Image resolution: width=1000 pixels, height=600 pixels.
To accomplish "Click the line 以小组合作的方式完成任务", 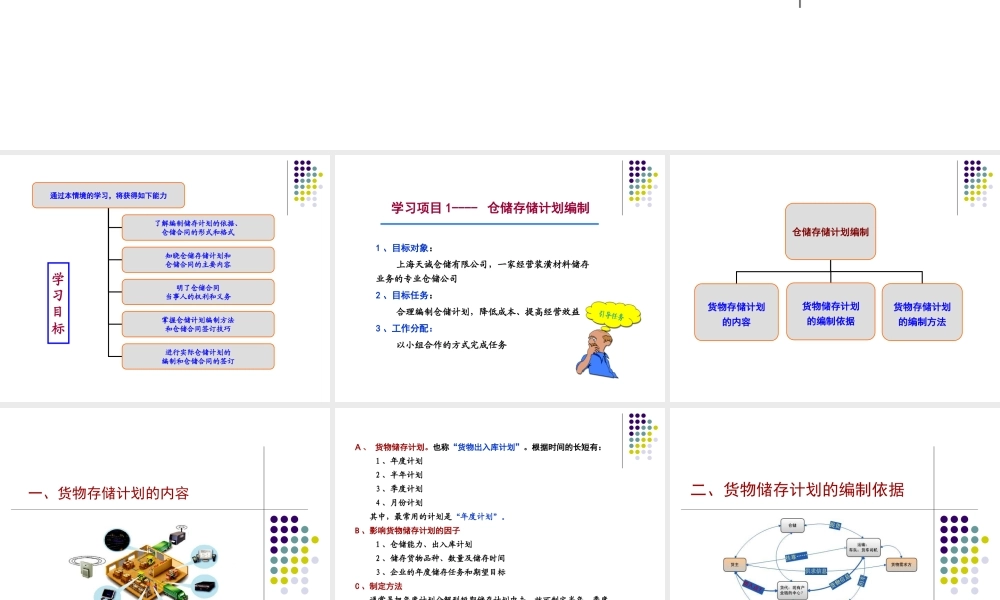I will pyautogui.click(x=451, y=345).
